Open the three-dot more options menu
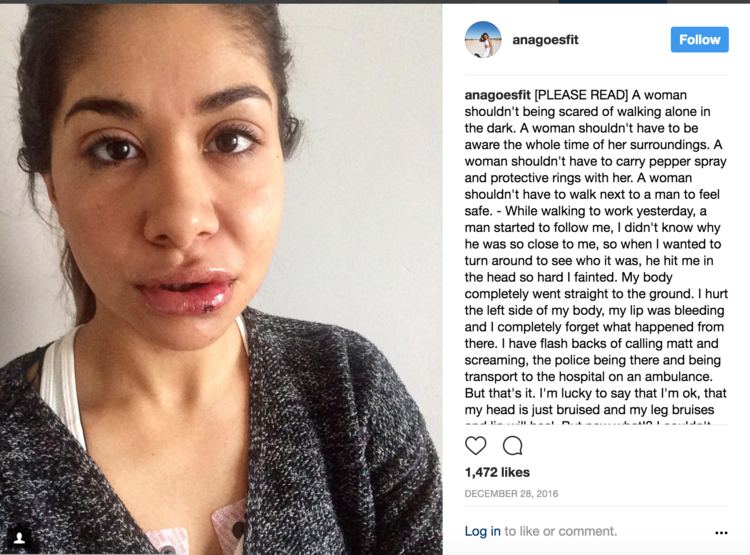The width and height of the screenshot is (750, 555). coord(721,533)
